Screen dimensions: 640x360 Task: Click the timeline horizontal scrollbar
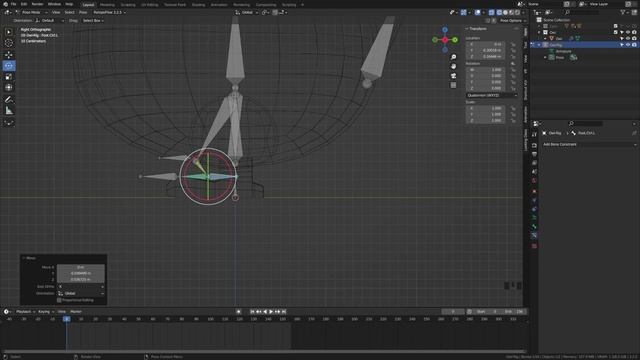tap(263, 351)
